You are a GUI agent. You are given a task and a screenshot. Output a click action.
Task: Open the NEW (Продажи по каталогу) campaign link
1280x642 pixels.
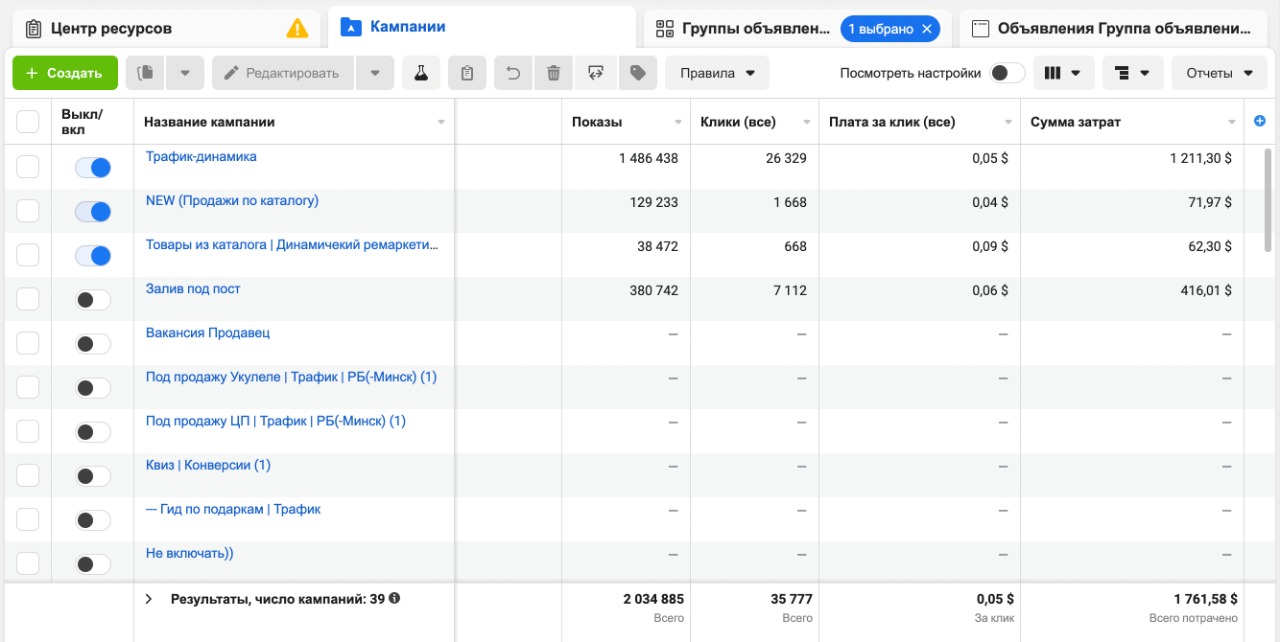point(232,201)
